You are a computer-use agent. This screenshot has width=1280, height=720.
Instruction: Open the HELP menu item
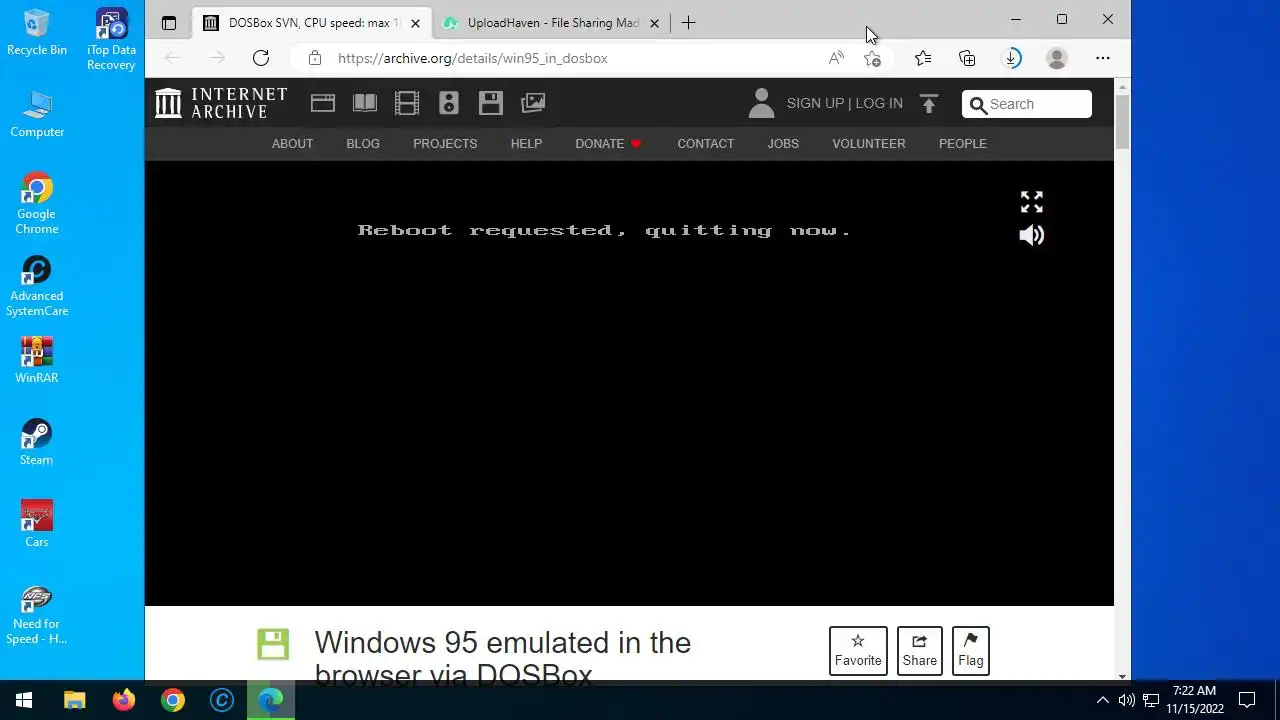526,144
